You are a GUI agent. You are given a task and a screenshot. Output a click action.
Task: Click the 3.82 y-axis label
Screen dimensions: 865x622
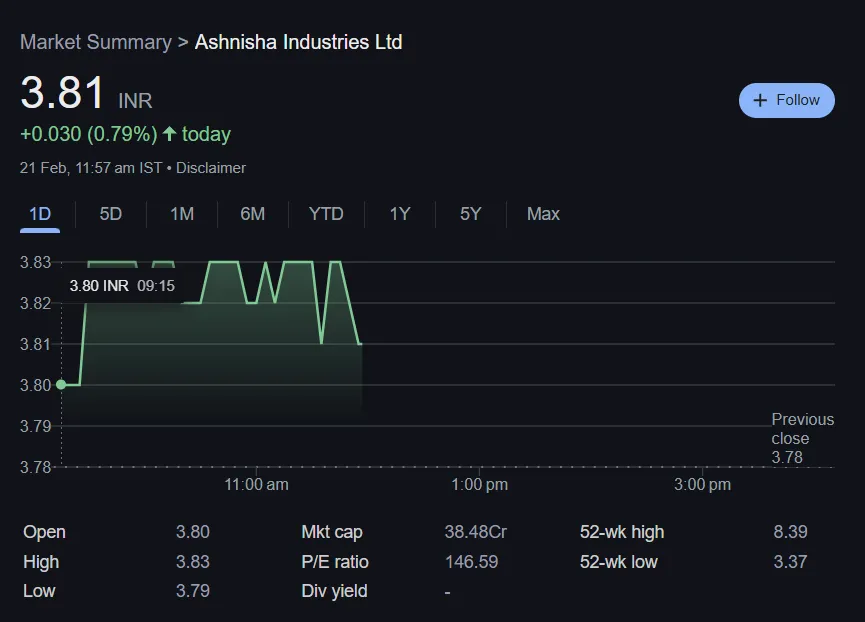tap(35, 303)
